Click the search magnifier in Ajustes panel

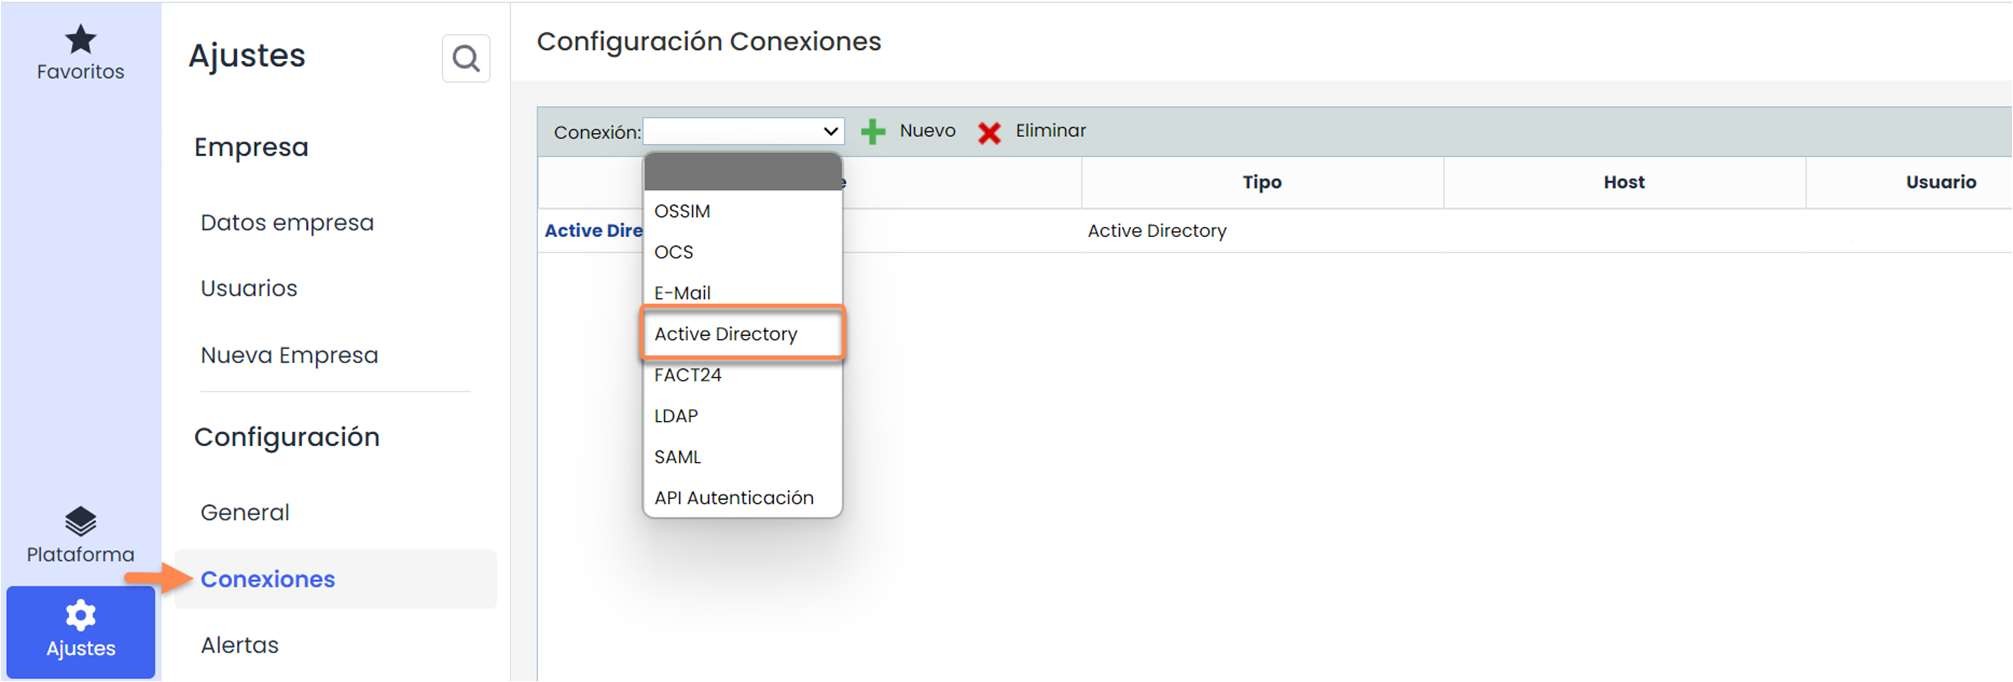466,59
